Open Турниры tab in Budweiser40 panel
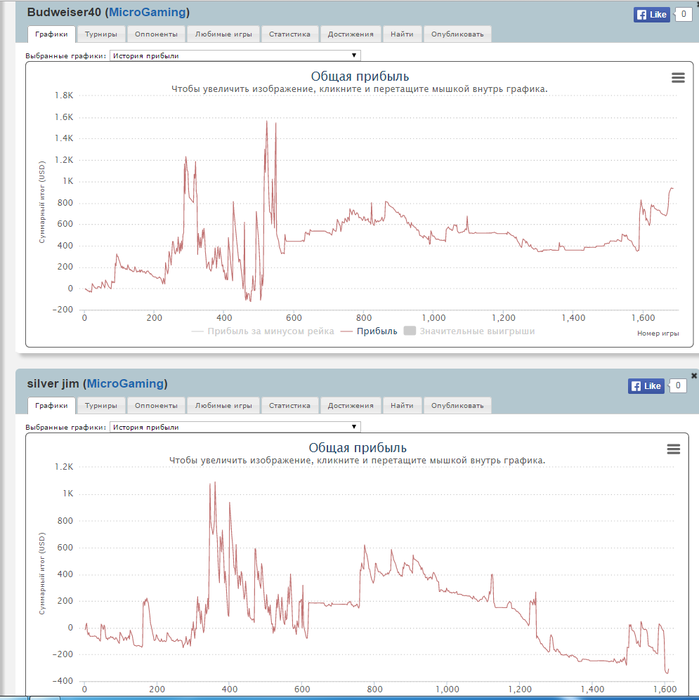 tap(101, 34)
